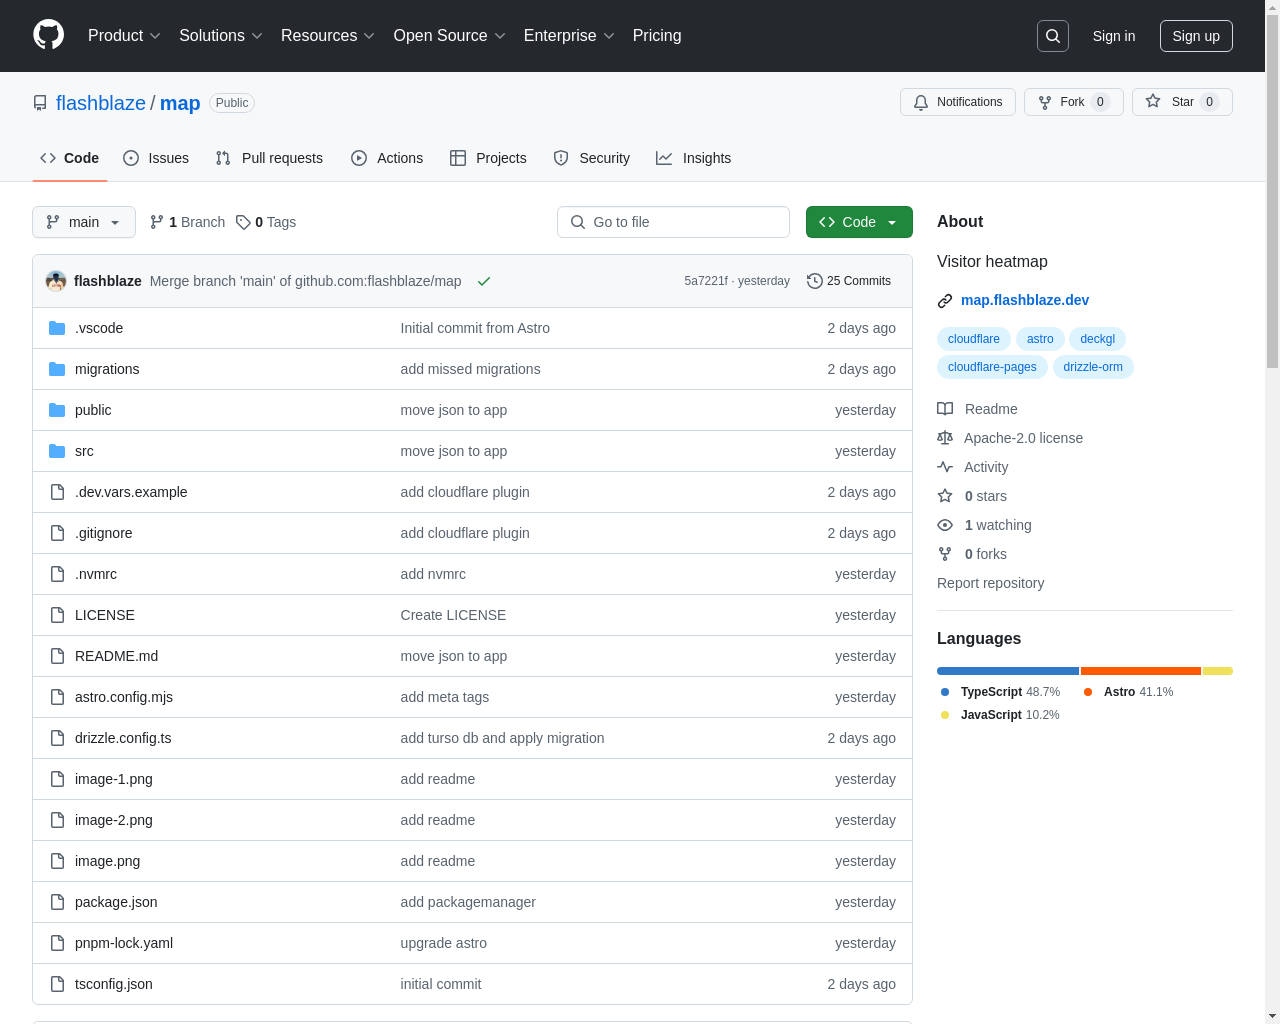Screen dimensions: 1280x1024
Task: Click the tag icon beside 0 Tags
Action: [x=243, y=222]
